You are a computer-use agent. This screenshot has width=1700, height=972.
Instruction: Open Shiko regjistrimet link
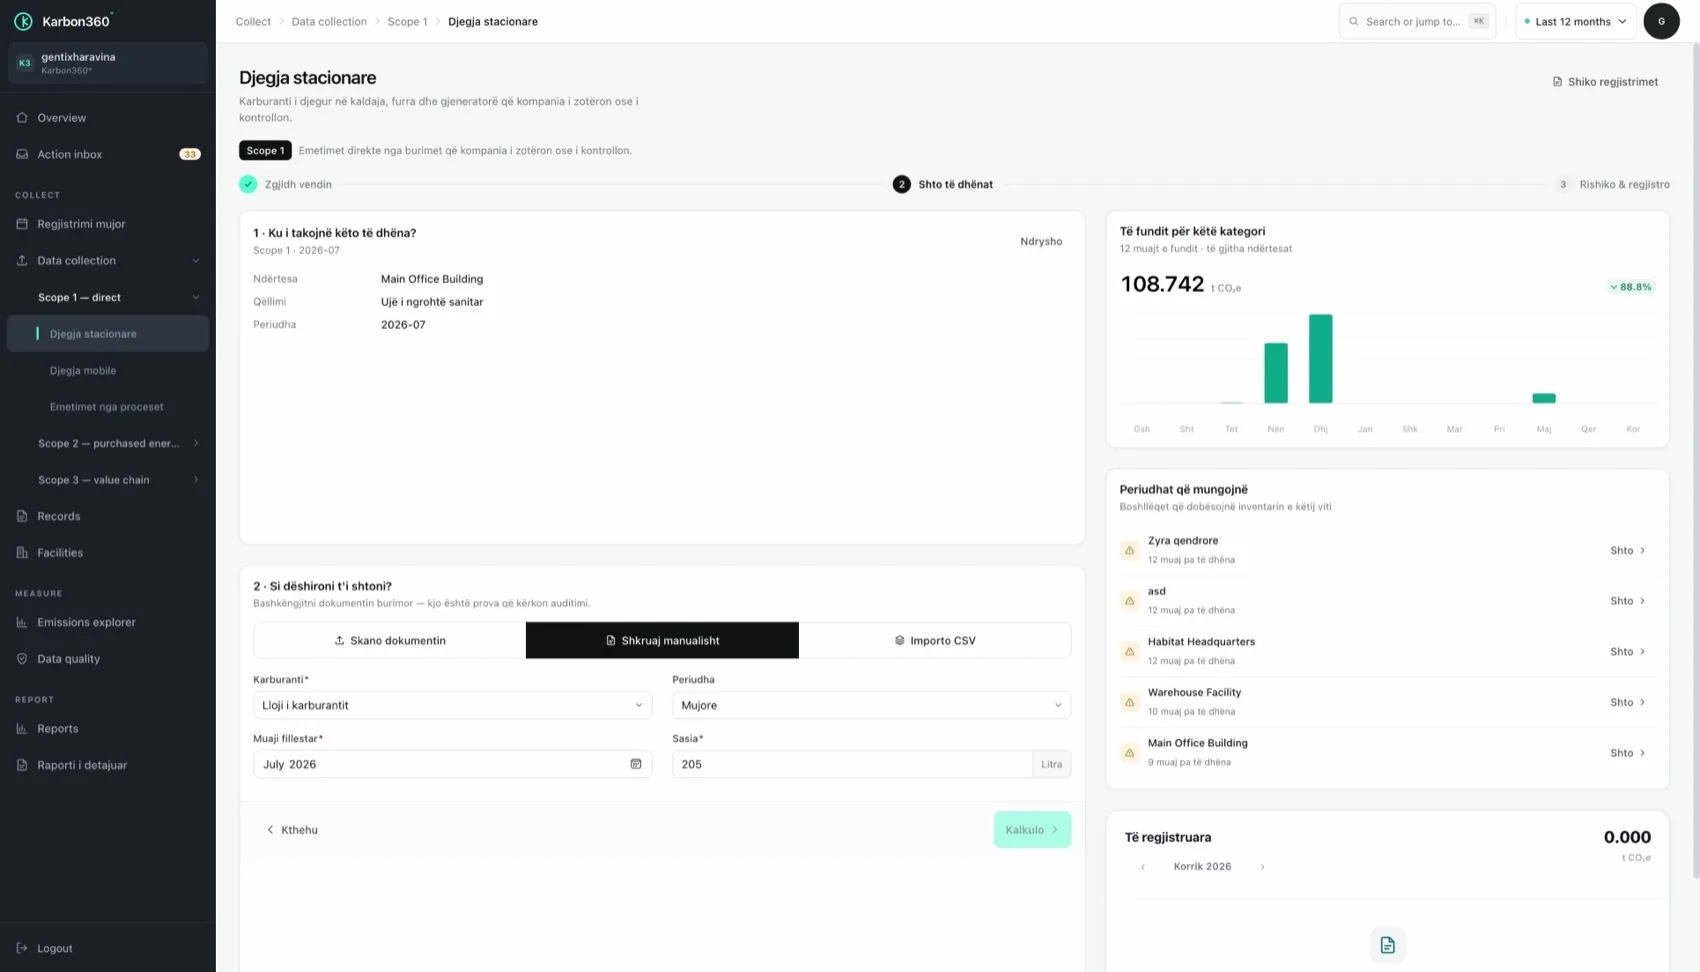1605,82
